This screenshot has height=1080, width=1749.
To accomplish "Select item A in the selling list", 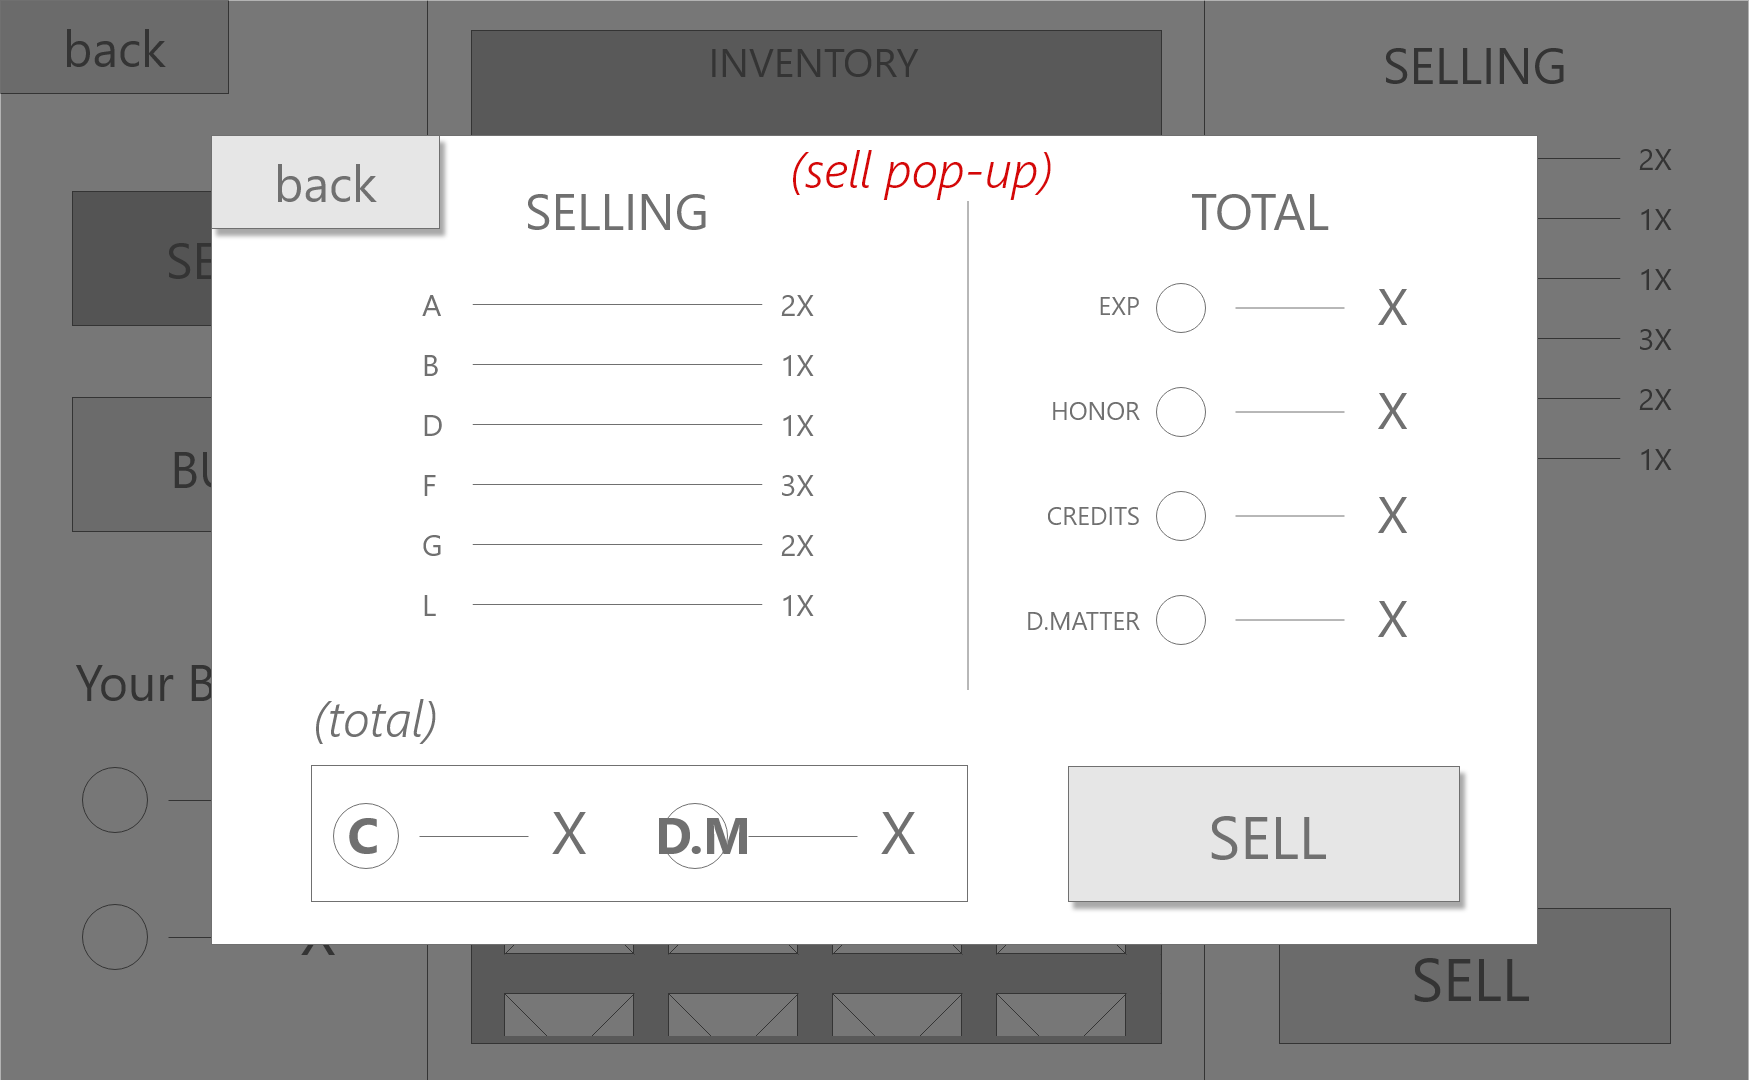I will pos(431,306).
